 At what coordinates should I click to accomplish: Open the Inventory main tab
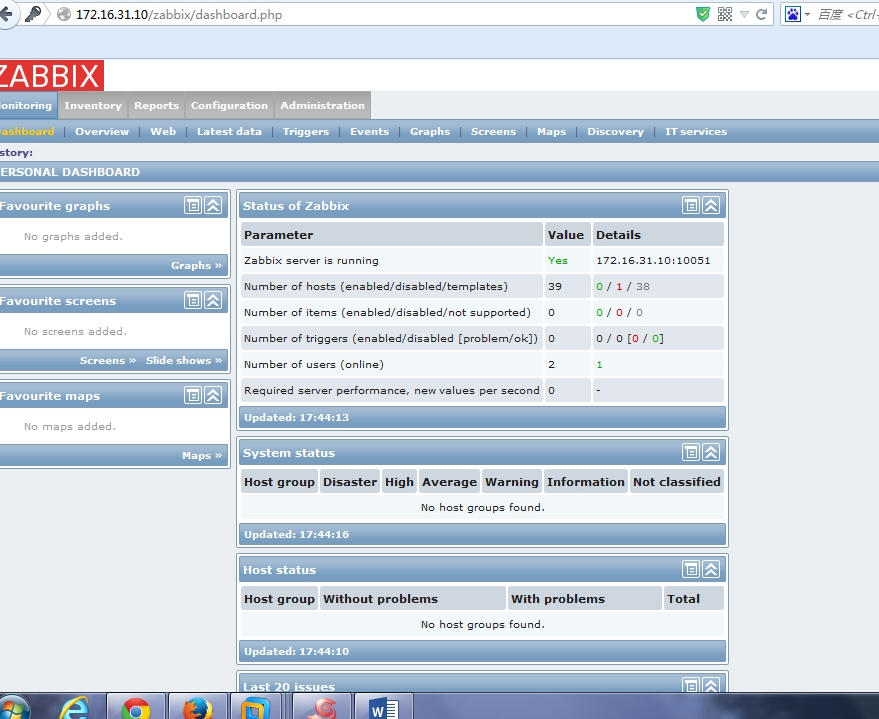click(x=92, y=105)
